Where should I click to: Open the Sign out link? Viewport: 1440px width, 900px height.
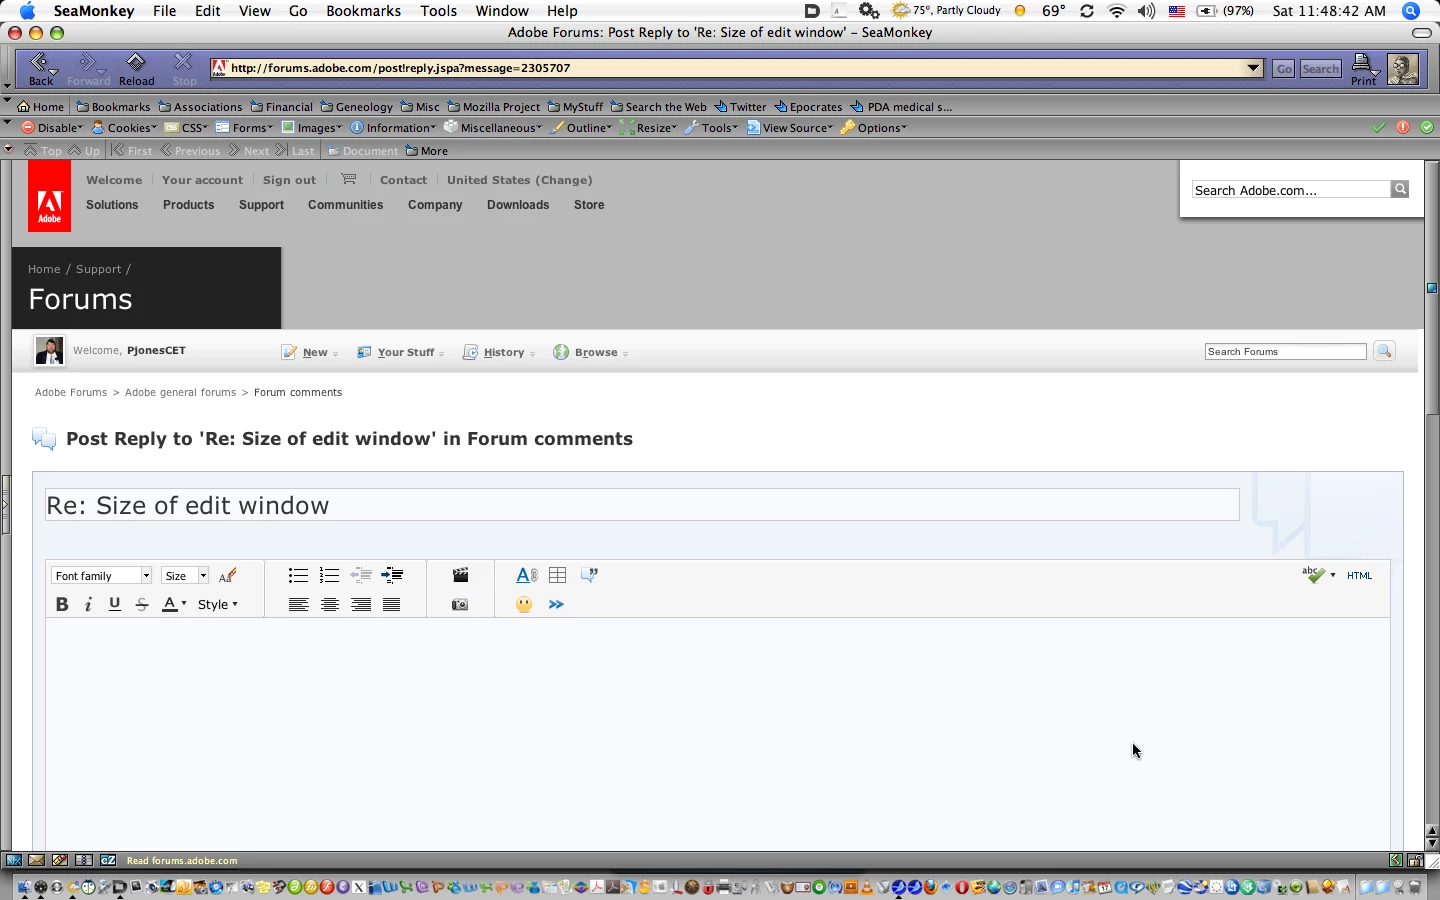[x=289, y=180]
